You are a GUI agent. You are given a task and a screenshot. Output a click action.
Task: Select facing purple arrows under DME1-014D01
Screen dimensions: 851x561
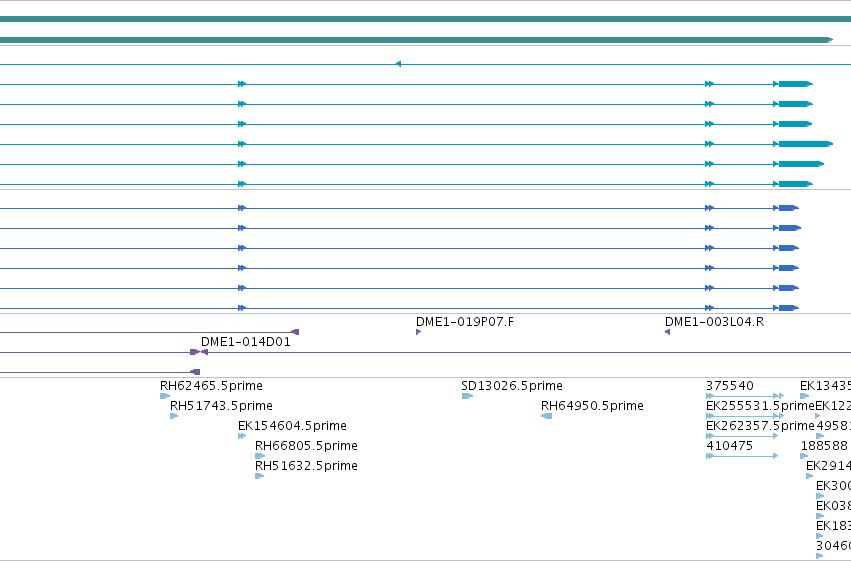[199, 352]
